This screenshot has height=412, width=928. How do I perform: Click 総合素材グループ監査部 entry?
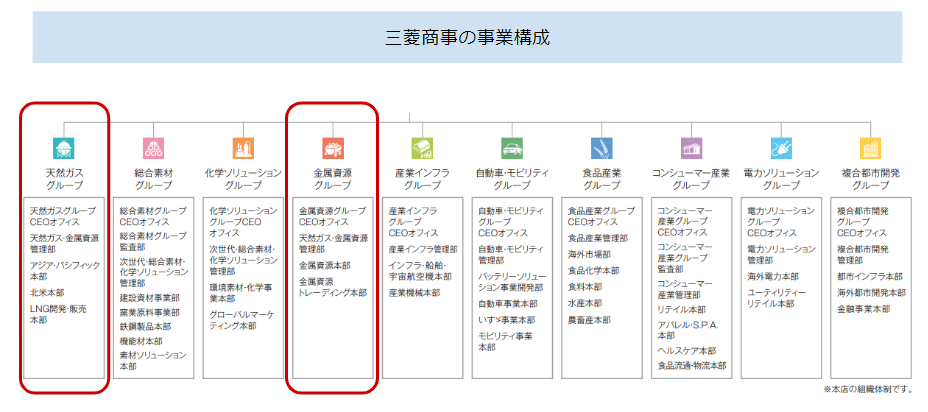[153, 244]
